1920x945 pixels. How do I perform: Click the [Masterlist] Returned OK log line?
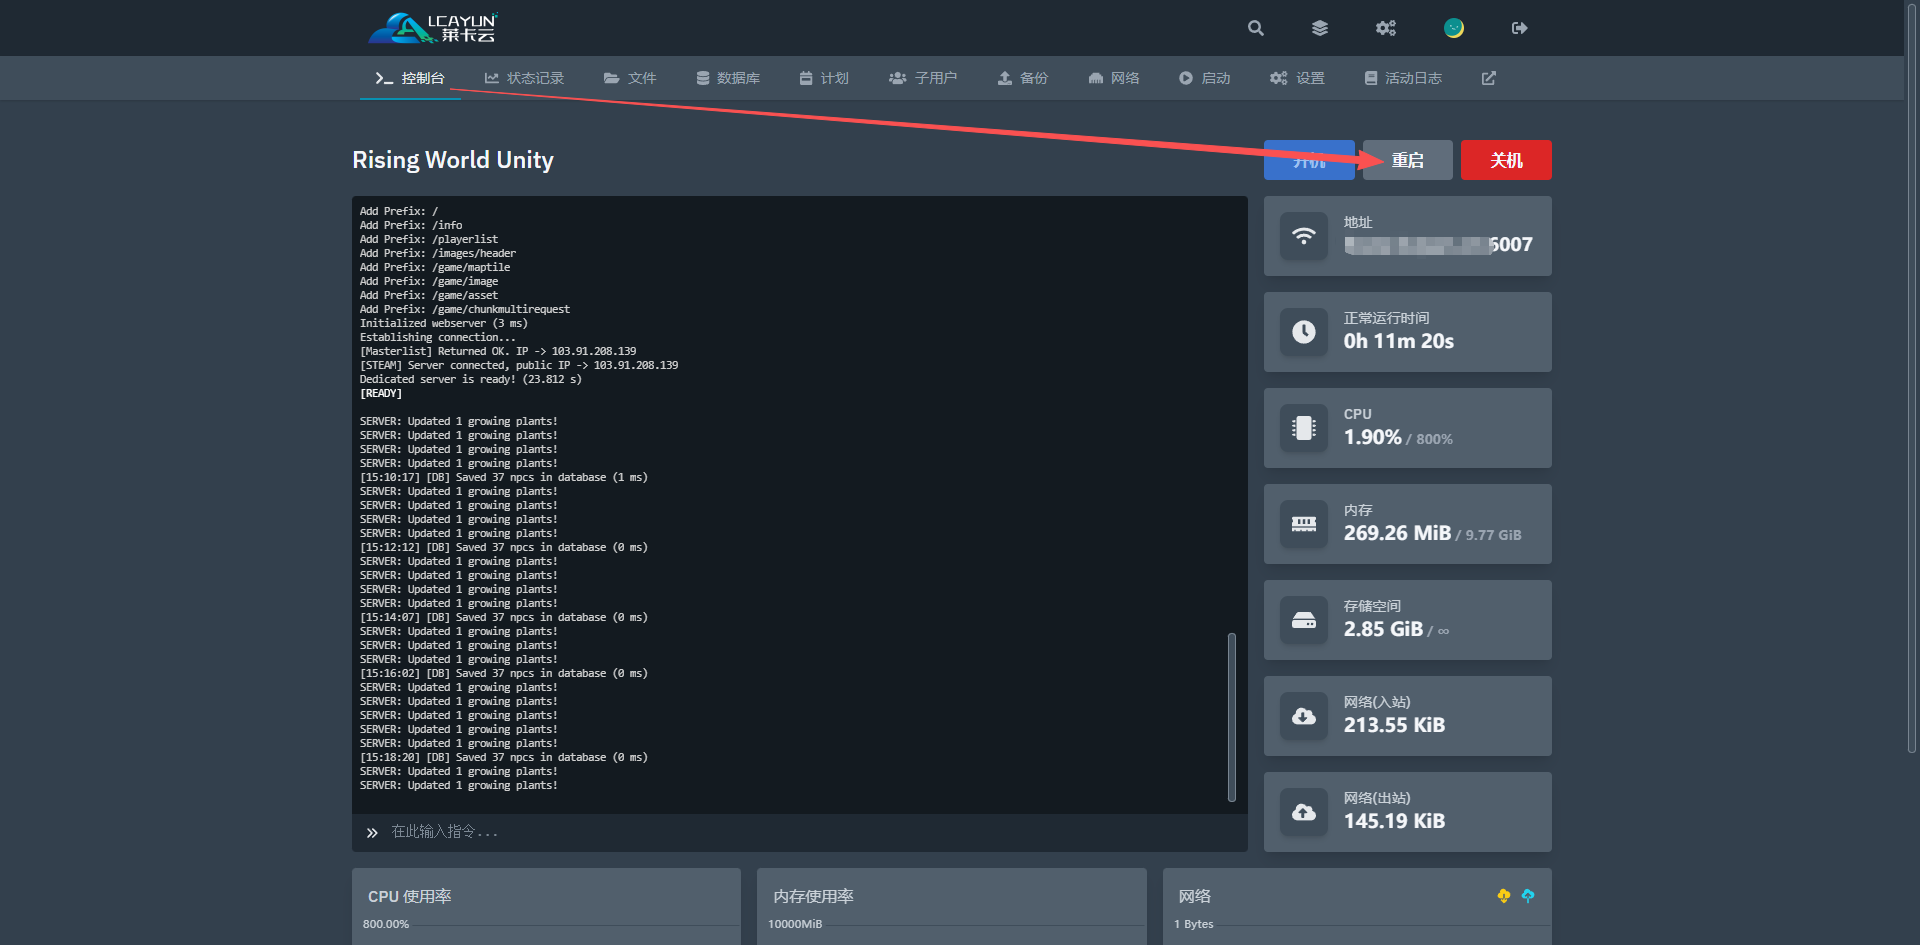pos(498,351)
